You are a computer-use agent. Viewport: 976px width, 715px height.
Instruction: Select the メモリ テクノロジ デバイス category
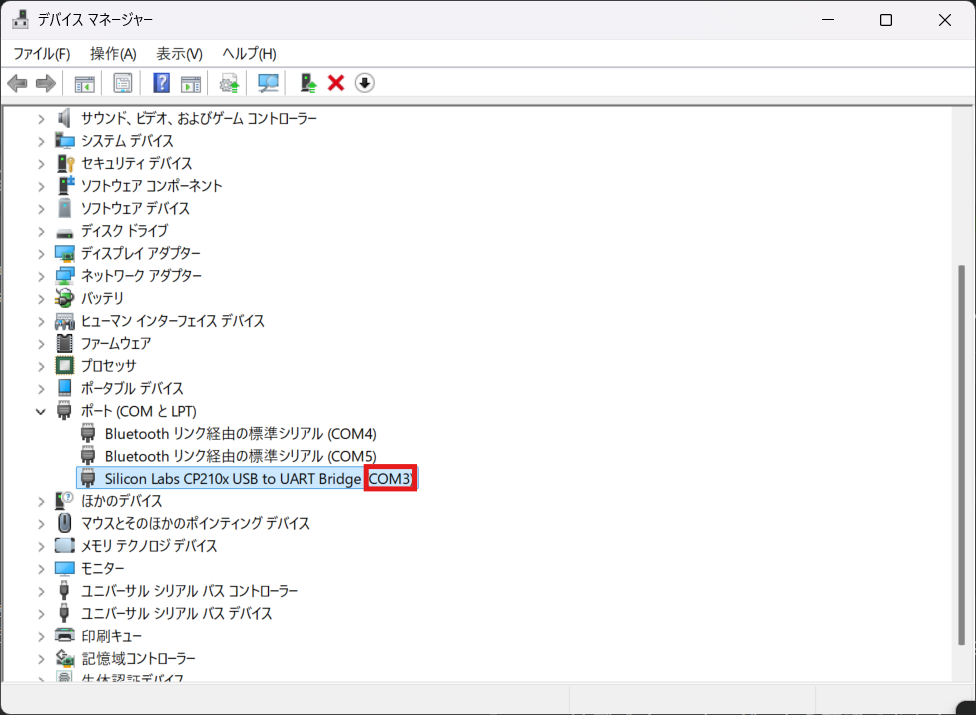149,546
